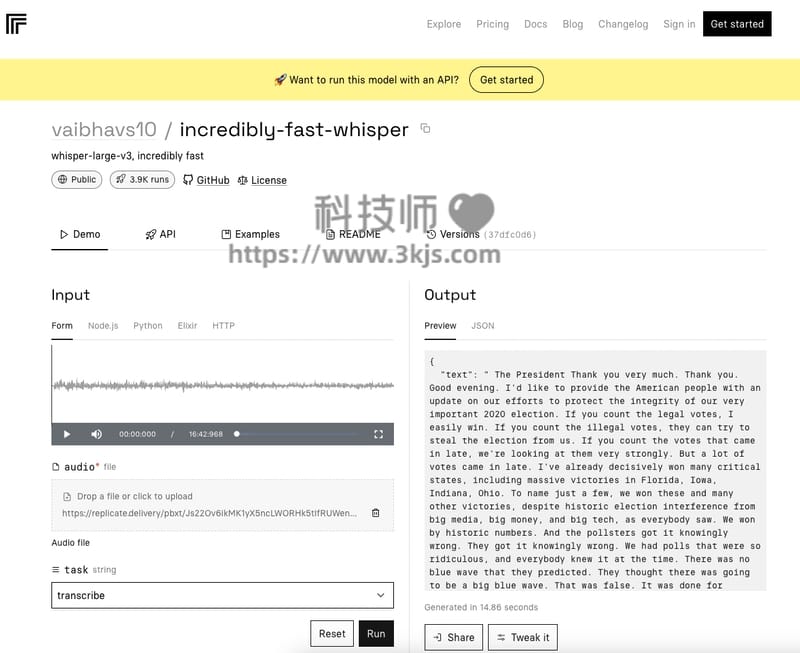Click the version hash 37dfc0d6
The image size is (800, 653).
click(x=509, y=235)
